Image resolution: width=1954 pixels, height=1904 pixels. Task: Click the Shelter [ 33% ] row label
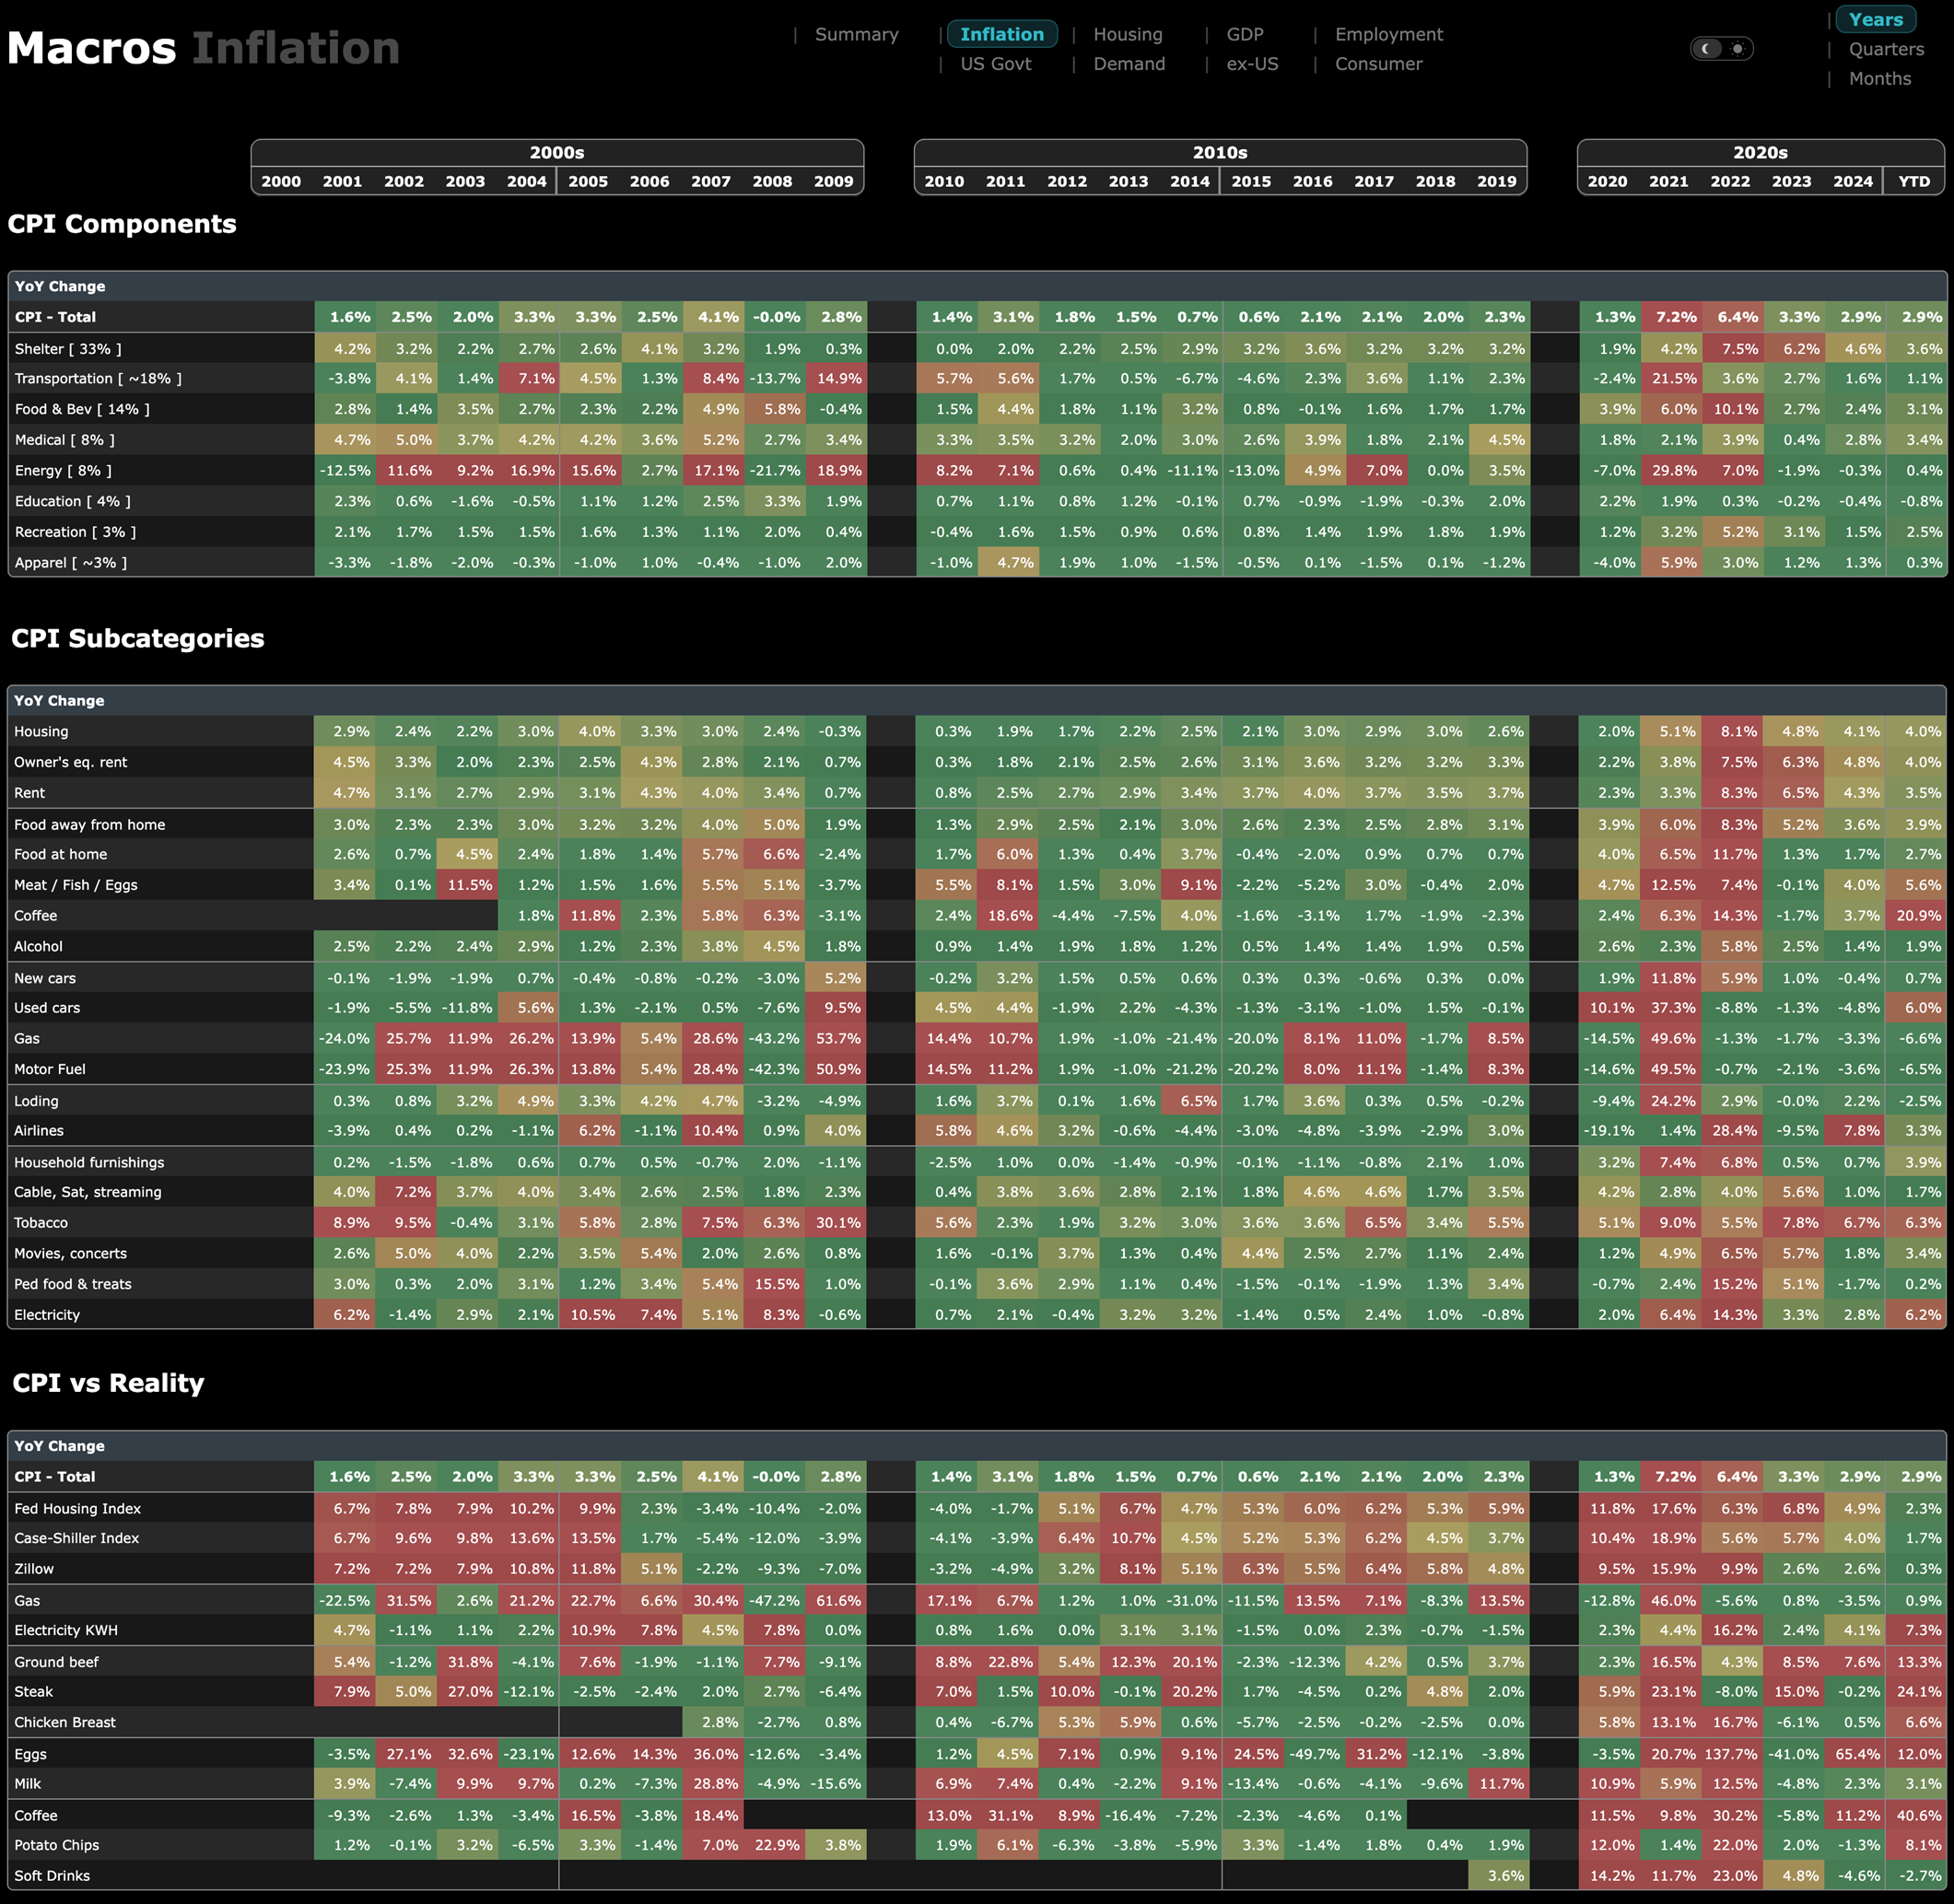[x=68, y=349]
